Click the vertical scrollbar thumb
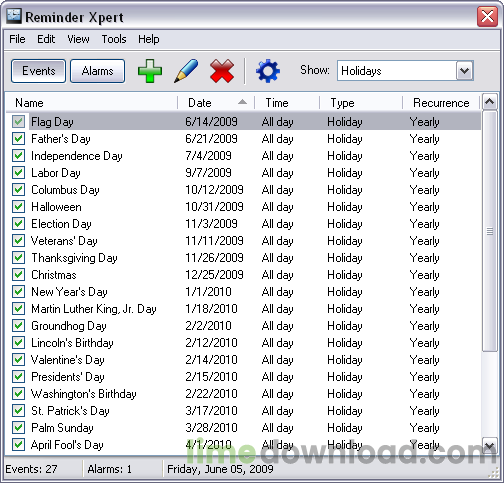 489,231
